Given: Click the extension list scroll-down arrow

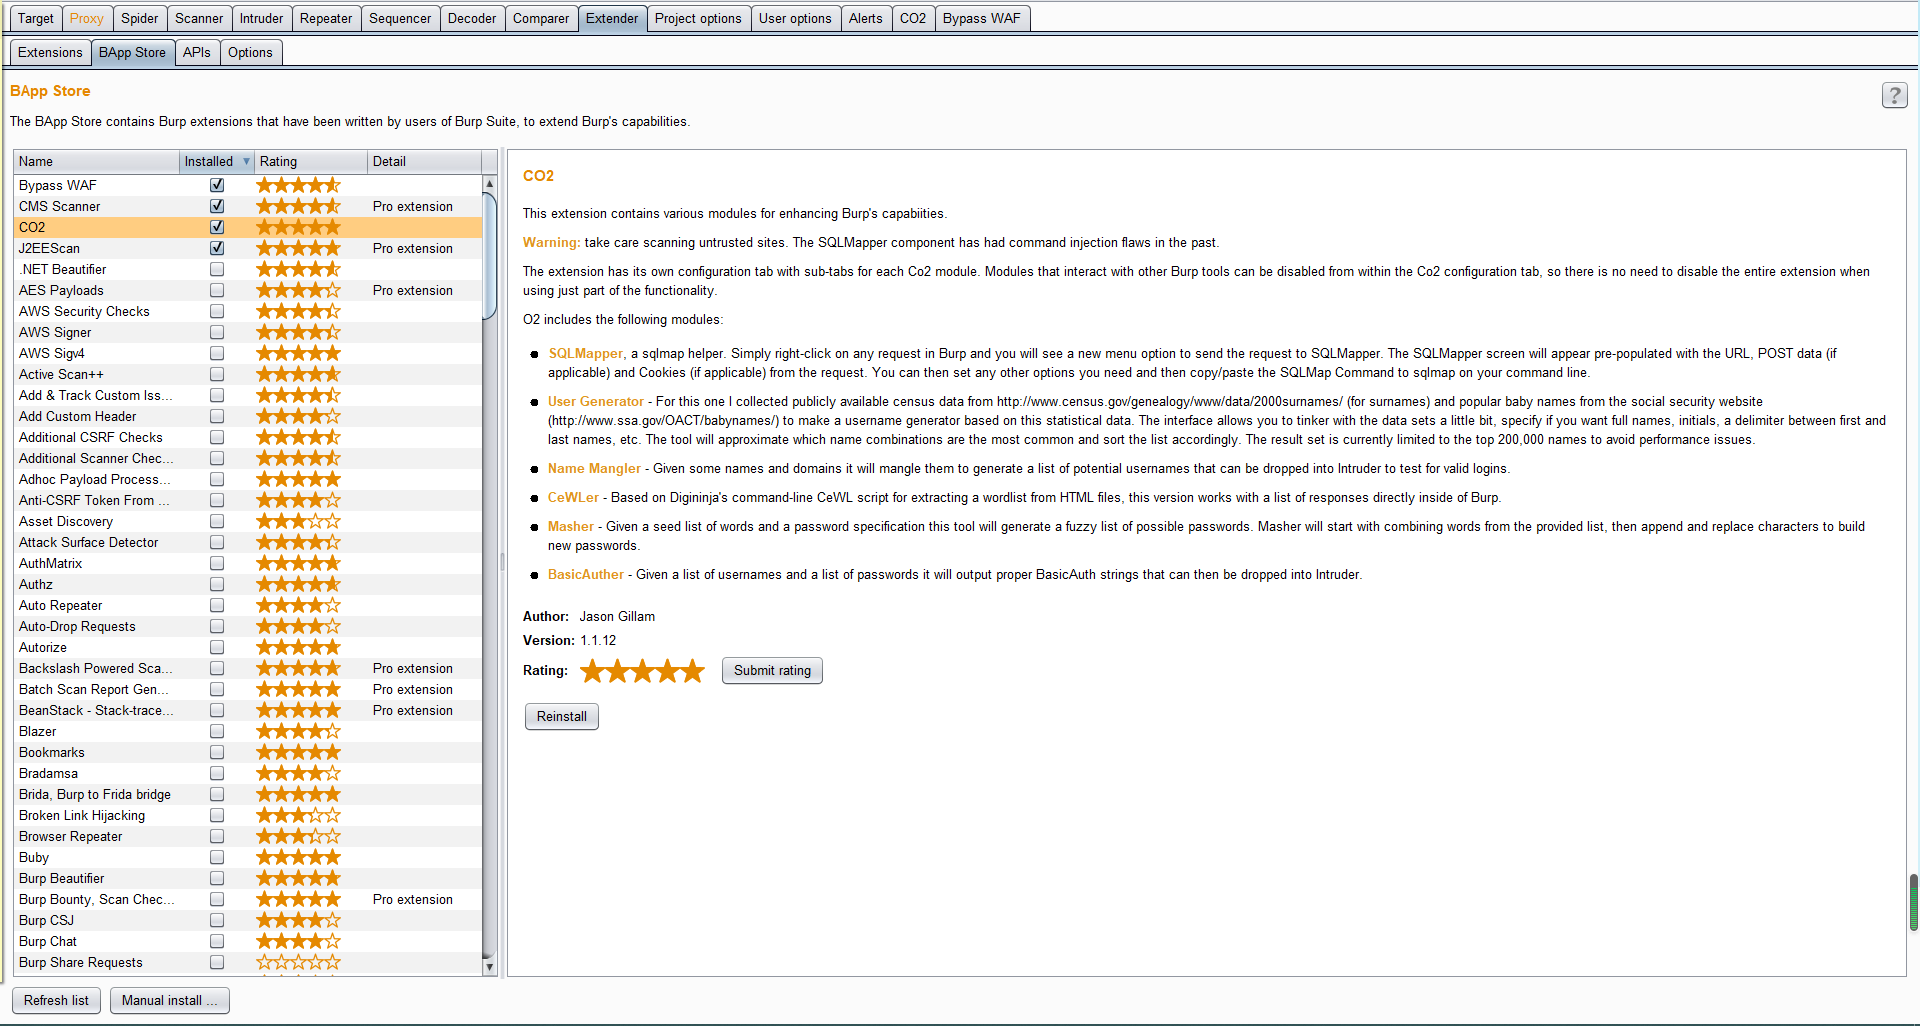Looking at the screenshot, I should point(489,966).
